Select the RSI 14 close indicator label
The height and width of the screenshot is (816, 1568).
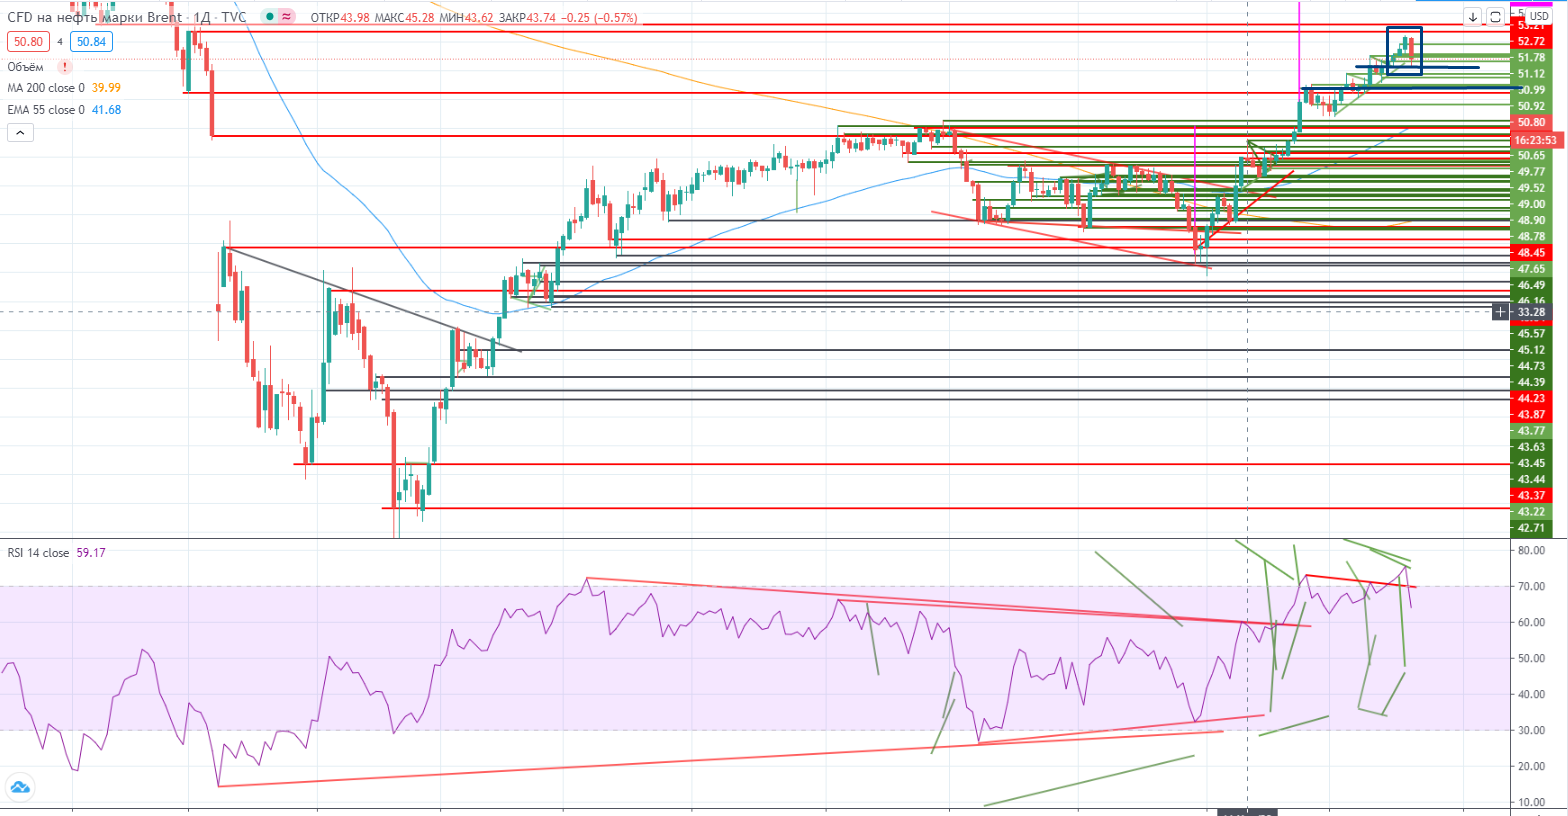pyautogui.click(x=38, y=553)
